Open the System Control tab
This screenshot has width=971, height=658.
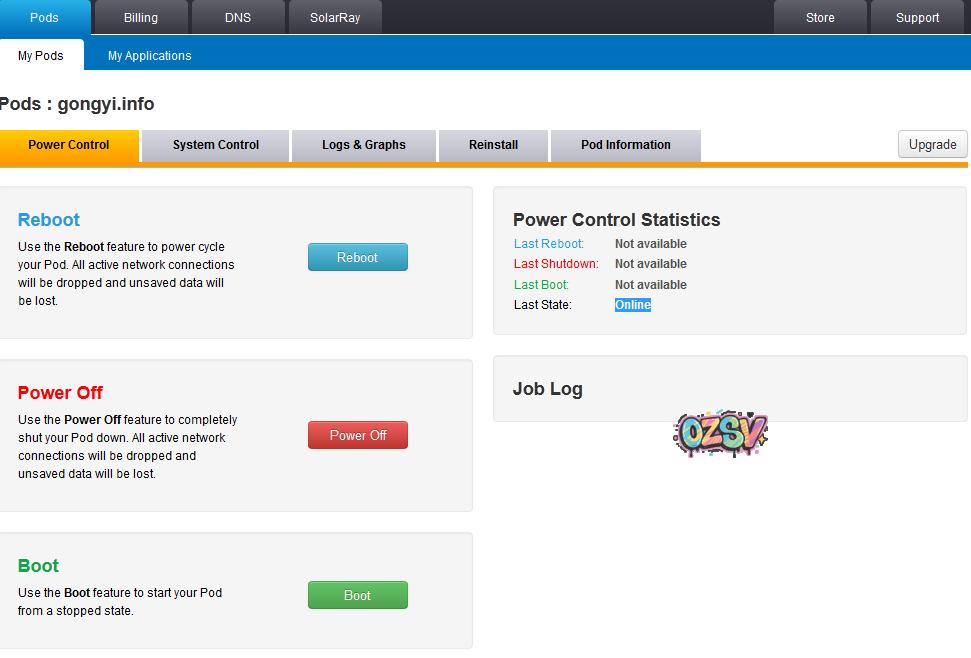(x=216, y=145)
